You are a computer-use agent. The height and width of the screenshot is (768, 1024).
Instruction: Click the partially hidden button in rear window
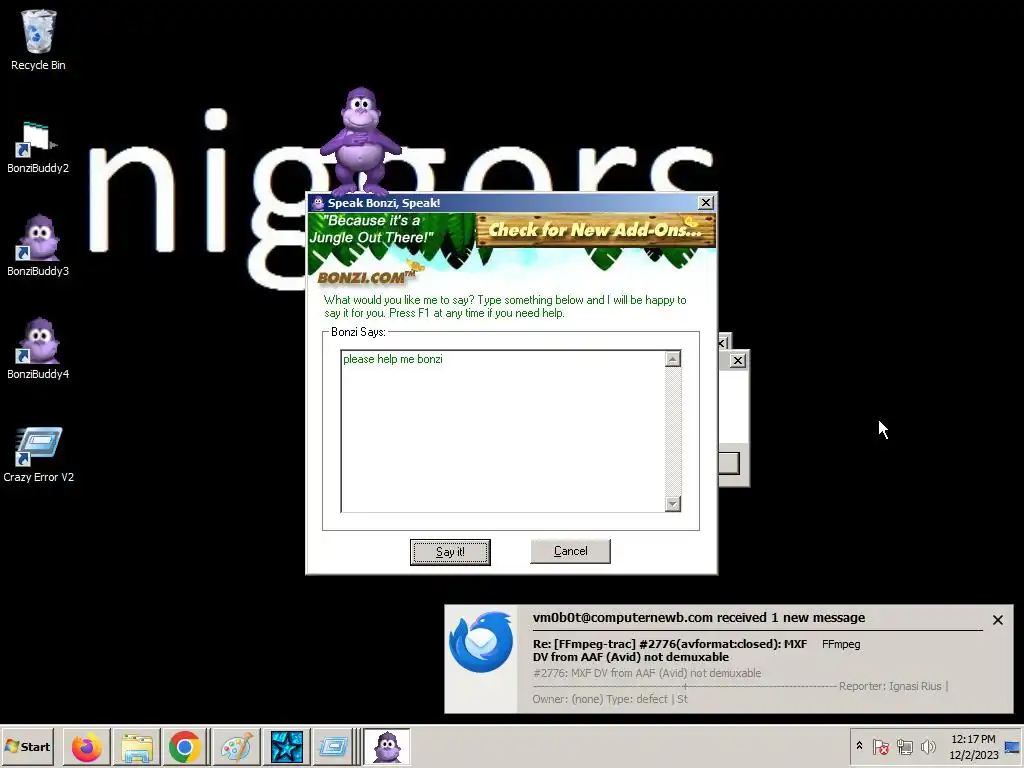point(729,463)
